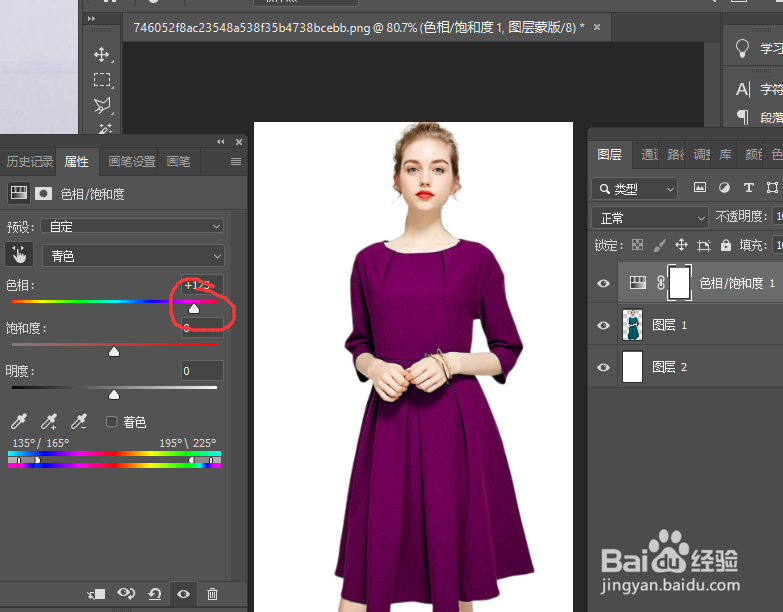Click the Lightness value field
Viewport: 783px width, 612px height.
click(202, 371)
